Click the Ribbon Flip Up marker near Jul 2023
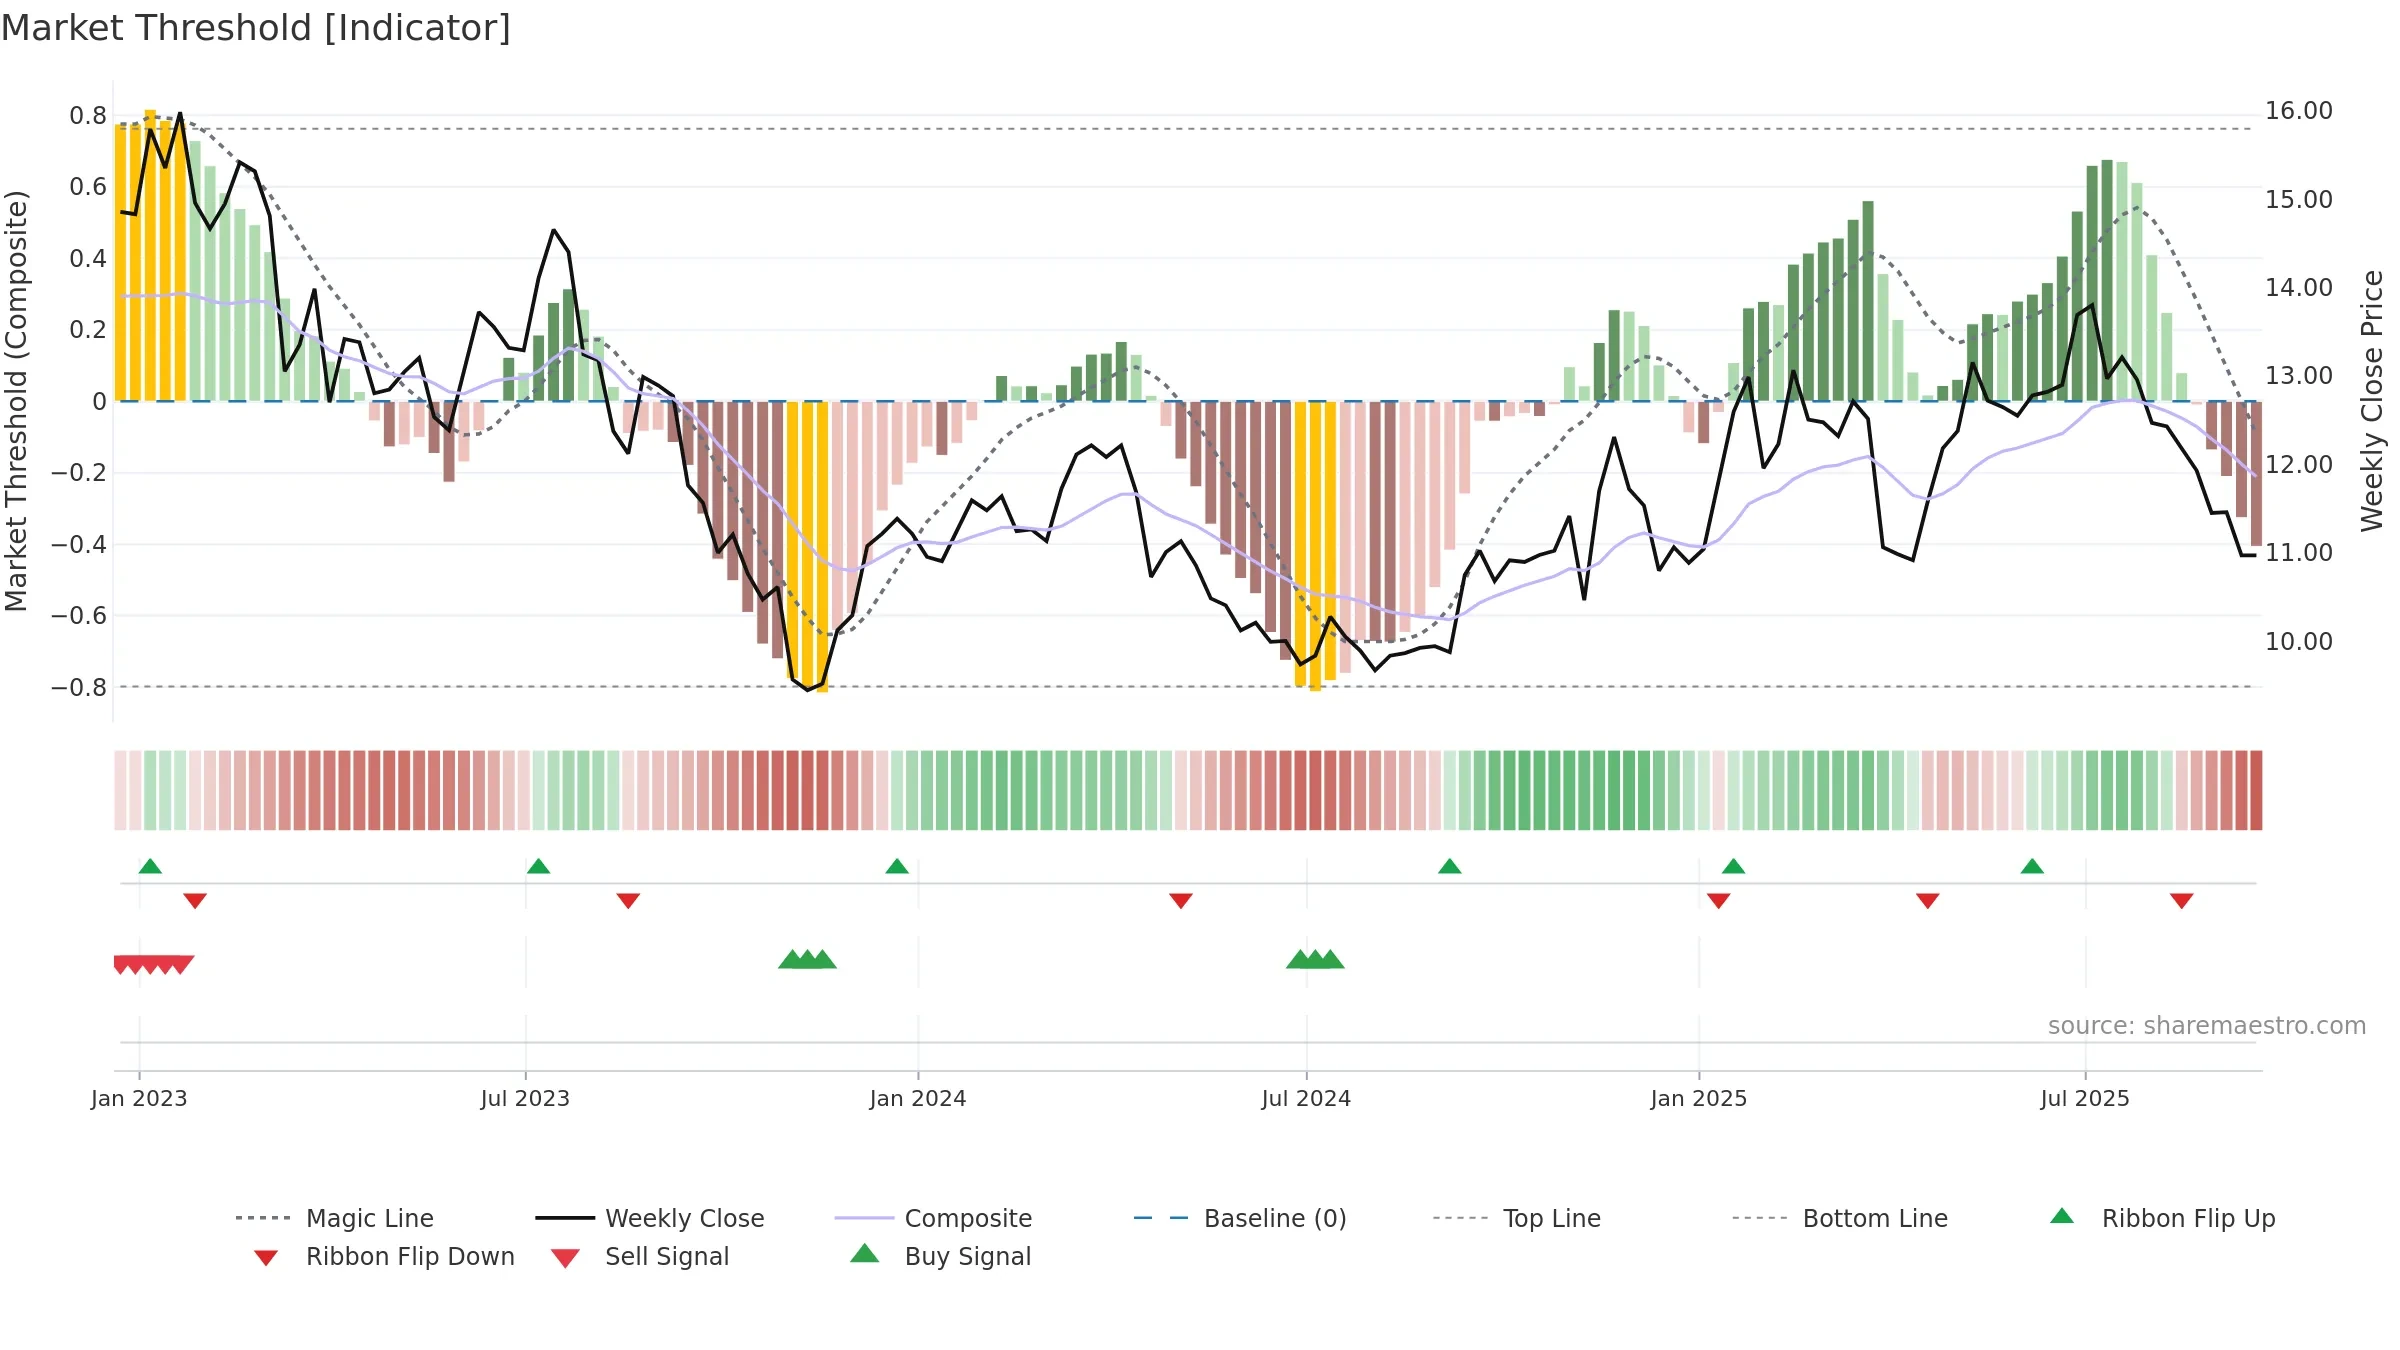Screen dimensions: 2400x1350 coord(538,866)
